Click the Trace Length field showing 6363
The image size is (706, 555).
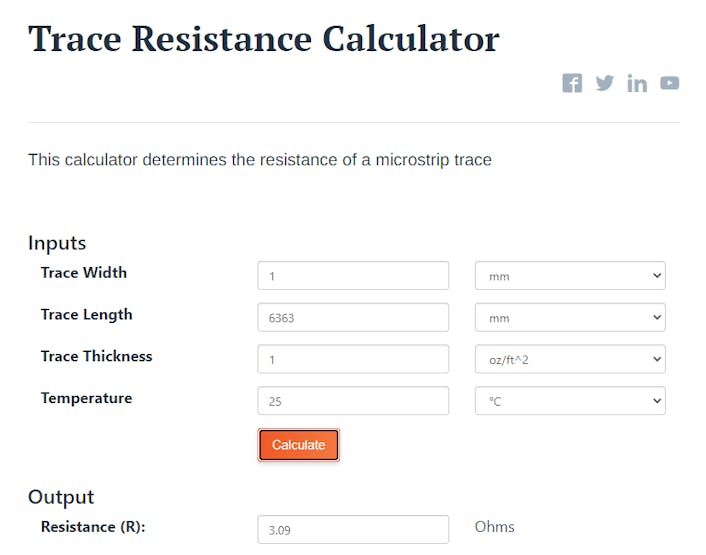353,318
